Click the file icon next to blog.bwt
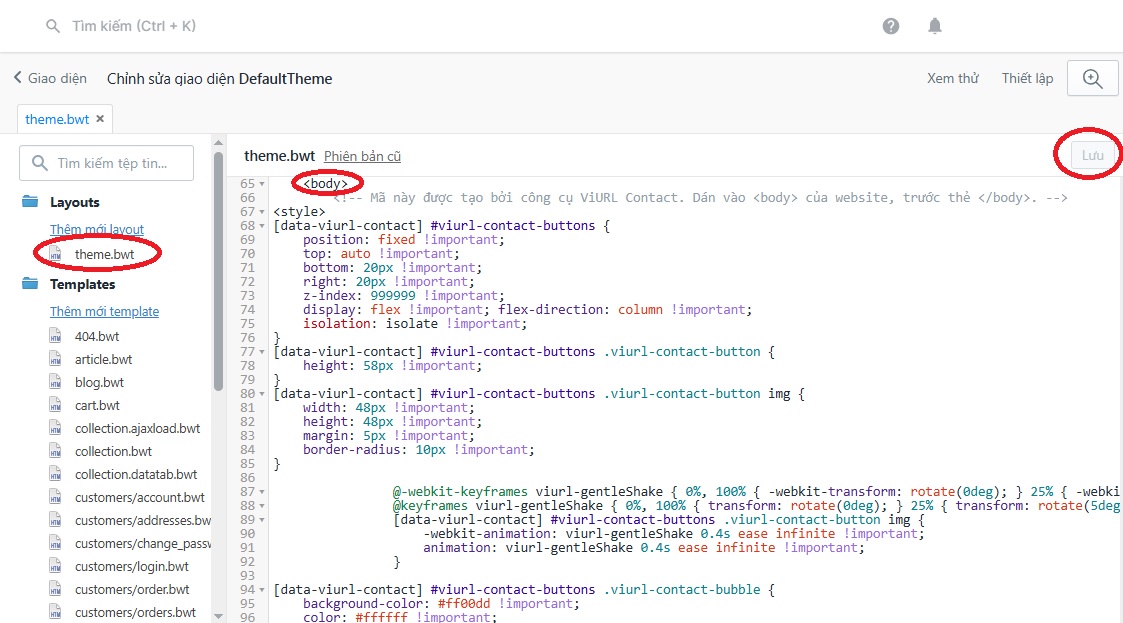The width and height of the screenshot is (1123, 623). [55, 382]
